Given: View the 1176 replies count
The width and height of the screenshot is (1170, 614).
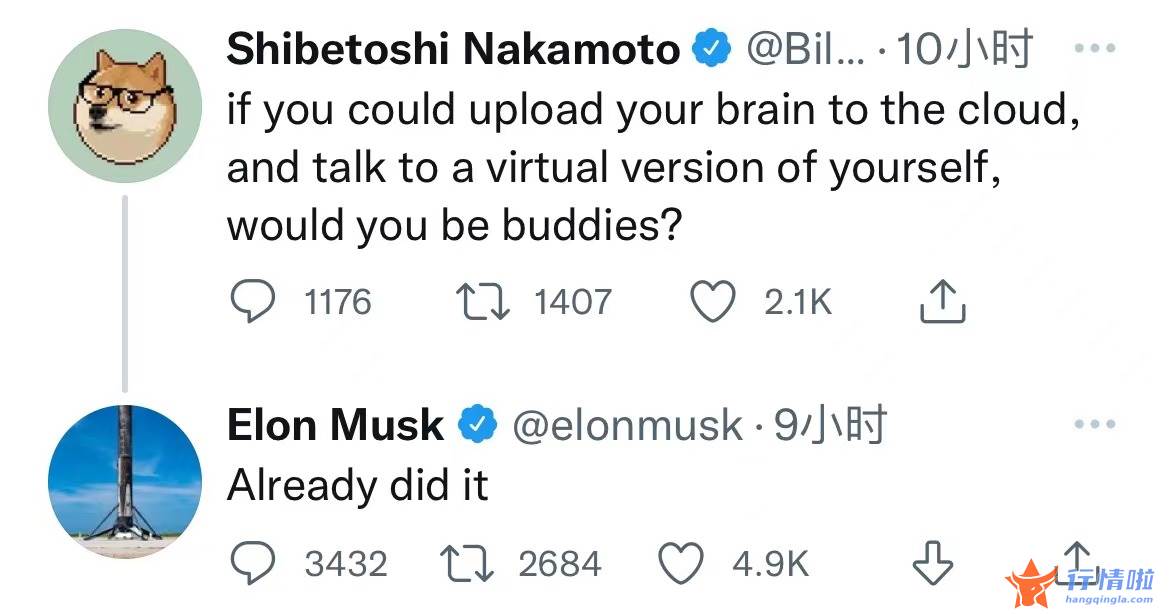Looking at the screenshot, I should coord(337,302).
